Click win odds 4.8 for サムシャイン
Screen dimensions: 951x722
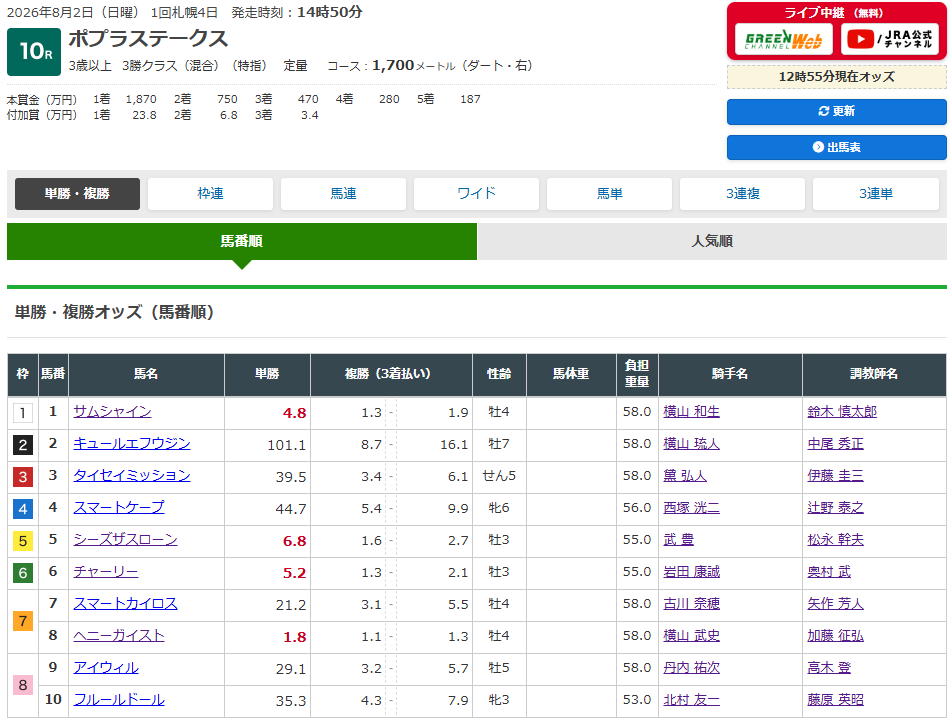(x=294, y=413)
